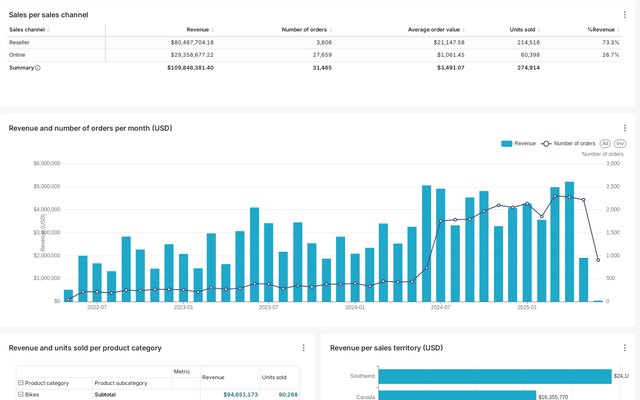
Task: Click the Product subcategory column header
Action: click(x=121, y=383)
